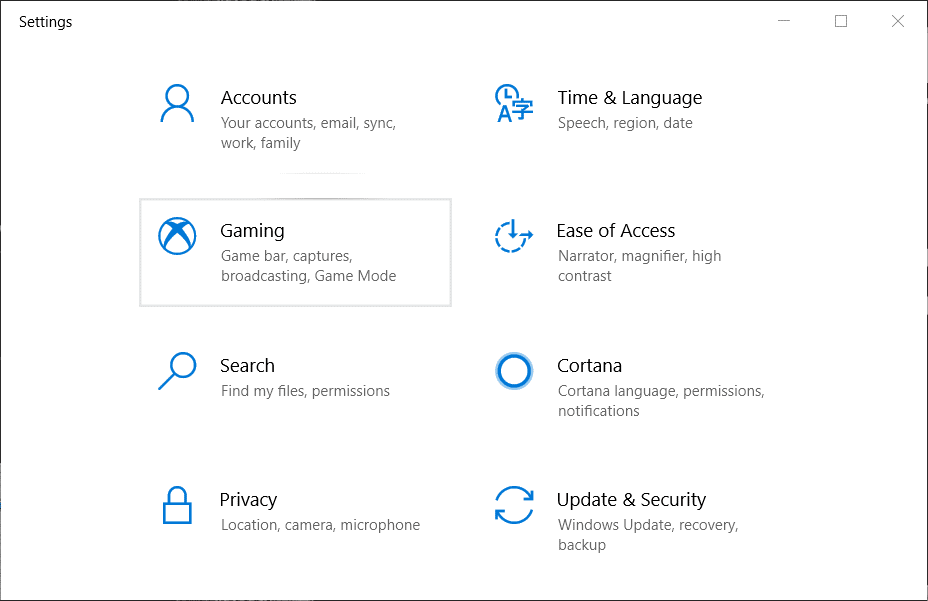
Task: Click the Ease of Access dashed-circle icon
Action: pos(514,237)
